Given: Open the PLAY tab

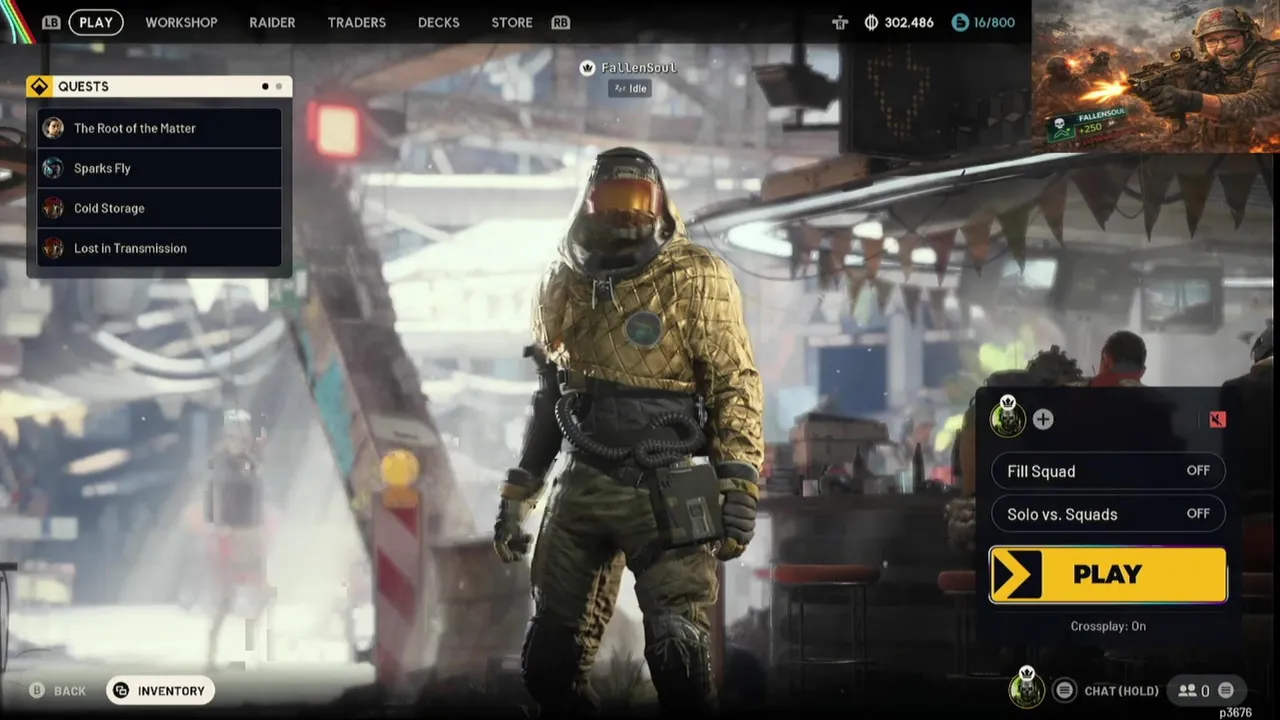Looking at the screenshot, I should pyautogui.click(x=96, y=22).
